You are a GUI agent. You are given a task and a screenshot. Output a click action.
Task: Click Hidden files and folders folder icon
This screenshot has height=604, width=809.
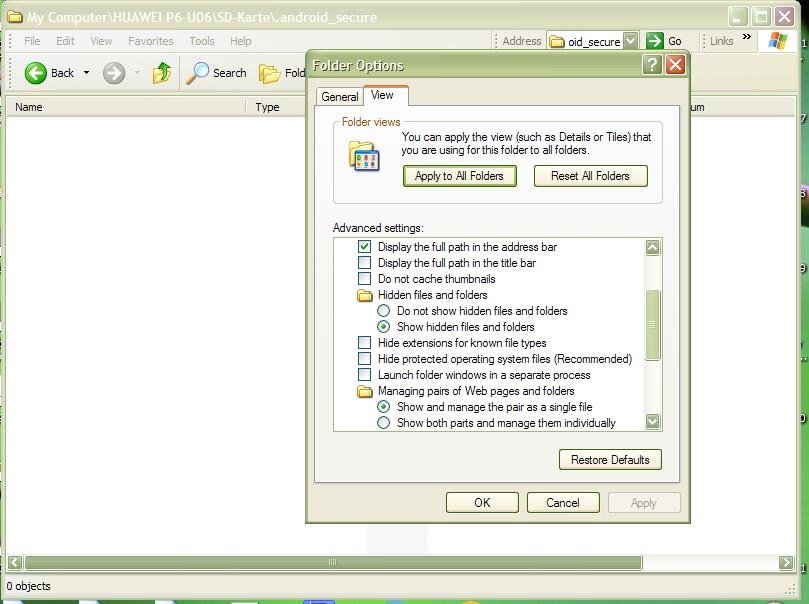pos(365,295)
